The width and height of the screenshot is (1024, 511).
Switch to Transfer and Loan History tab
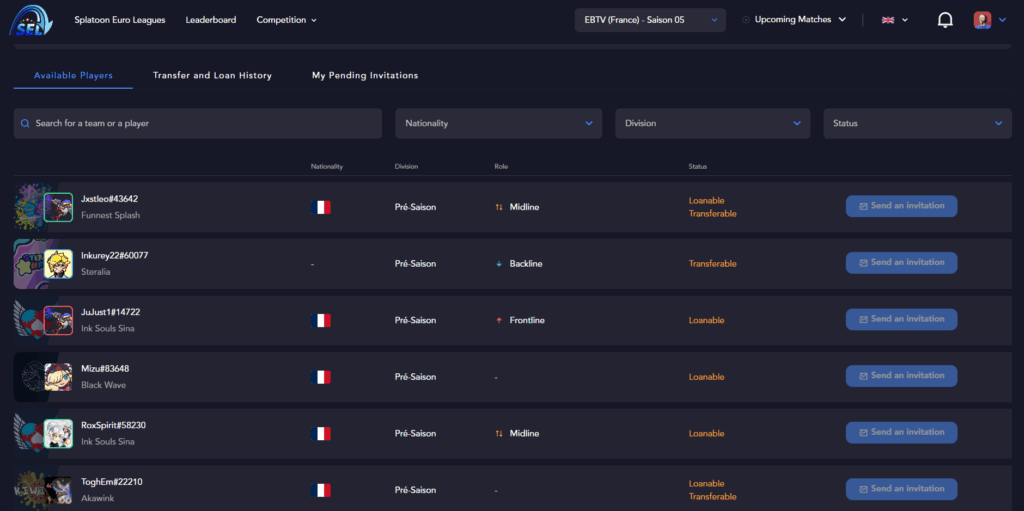pos(212,76)
